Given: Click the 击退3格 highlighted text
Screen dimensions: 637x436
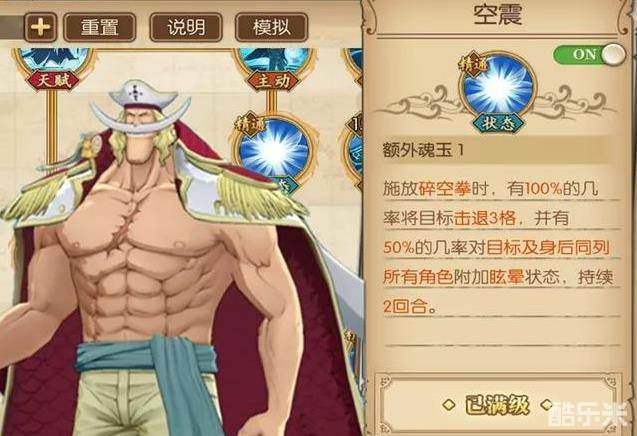Looking at the screenshot, I should (x=485, y=219).
